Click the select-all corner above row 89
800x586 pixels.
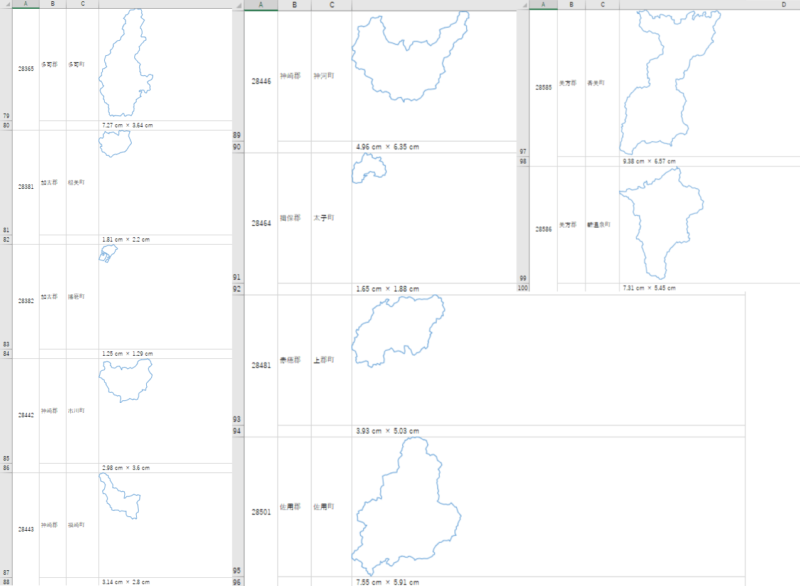(x=238, y=5)
